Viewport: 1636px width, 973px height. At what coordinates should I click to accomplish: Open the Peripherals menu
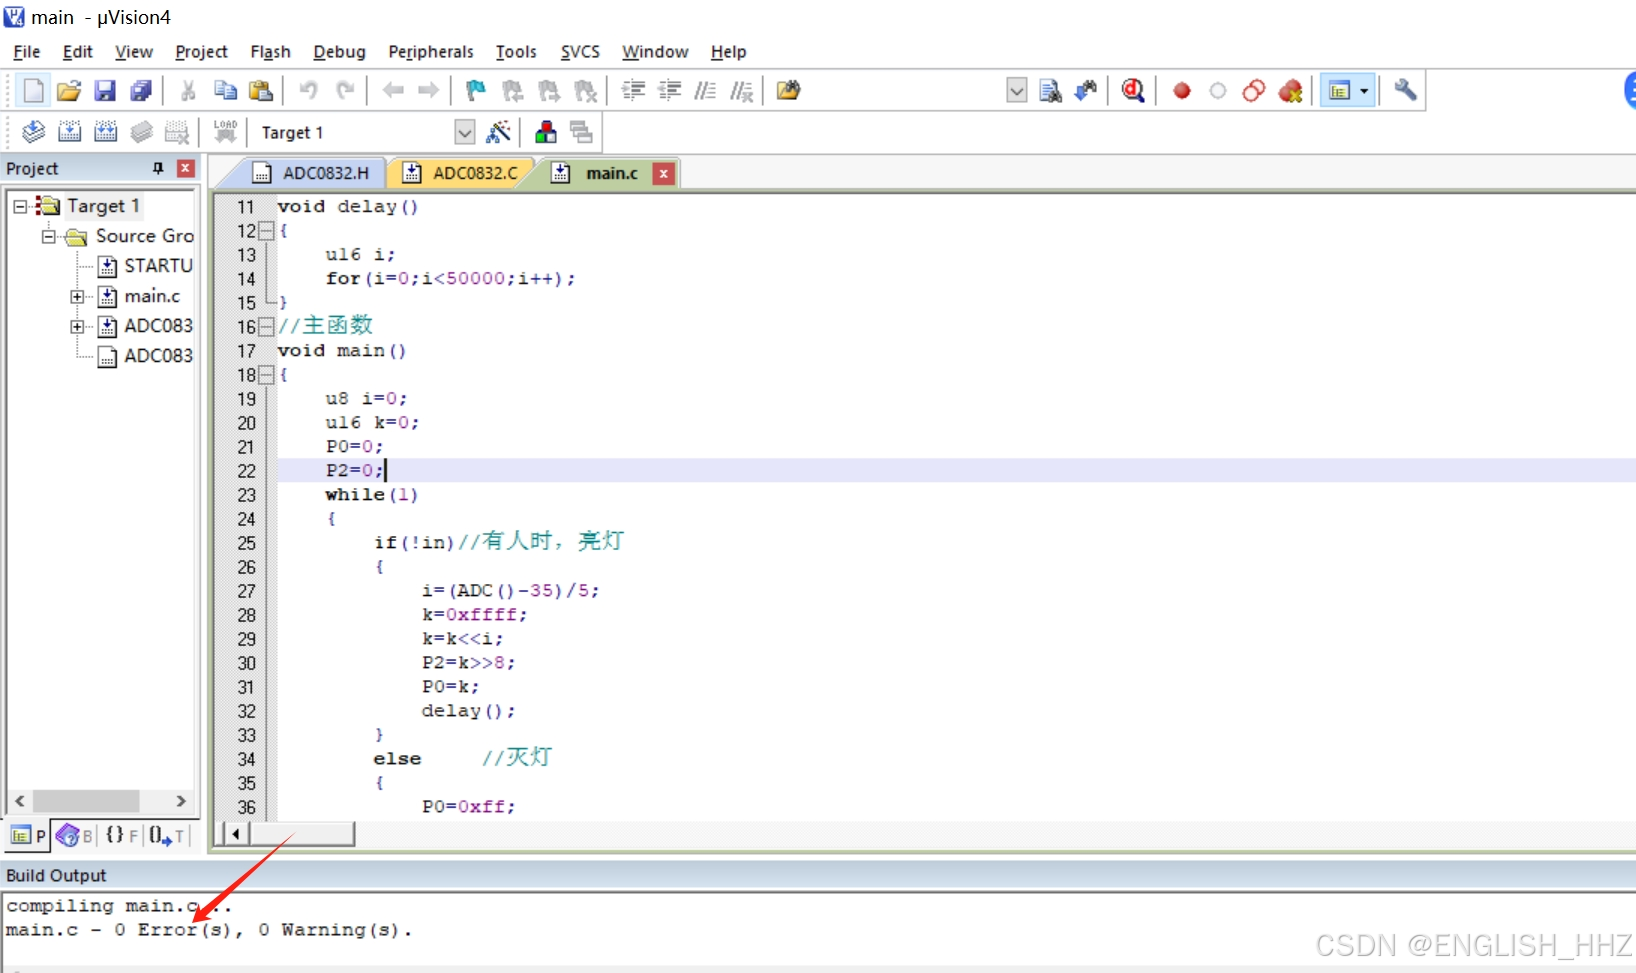pyautogui.click(x=431, y=52)
